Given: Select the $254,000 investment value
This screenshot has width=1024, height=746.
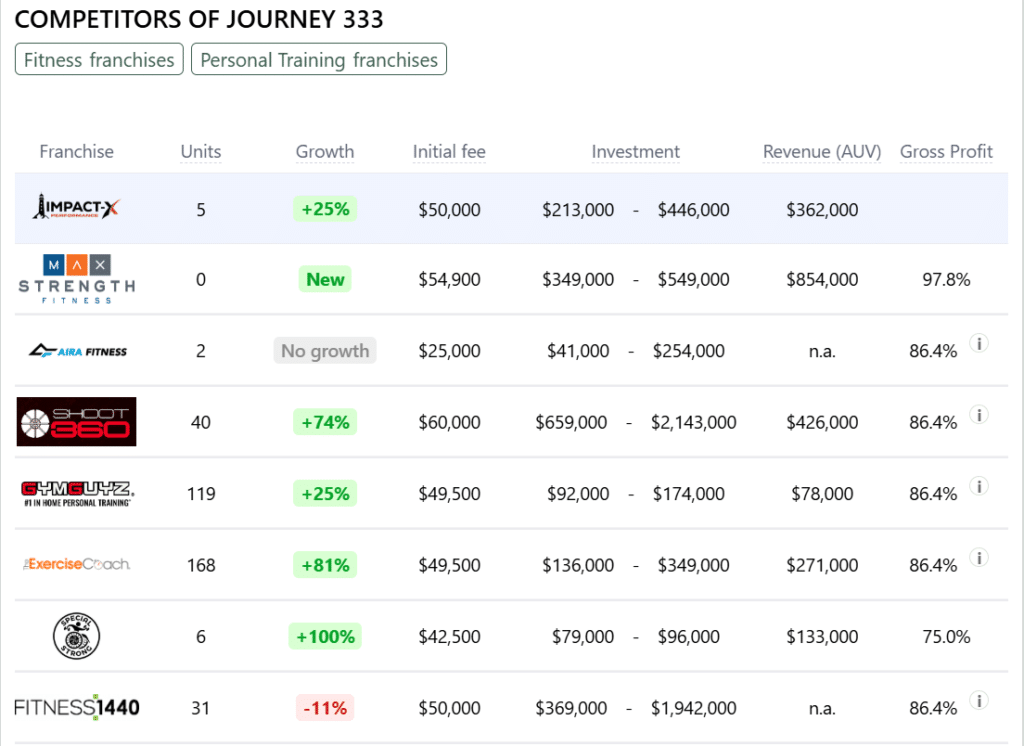Looking at the screenshot, I should point(688,351).
